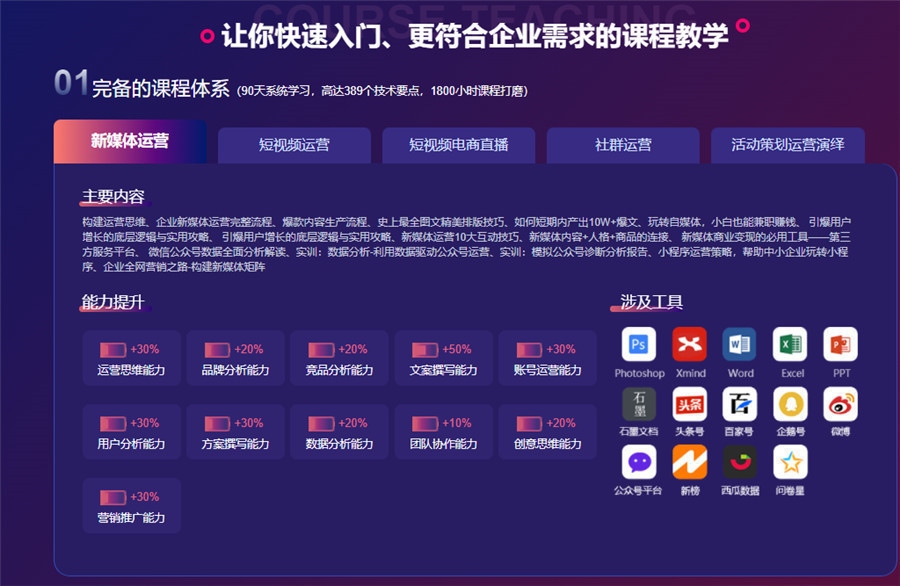This screenshot has width=900, height=586.
Task: Click the 西瓜数据 icon
Action: [740, 462]
